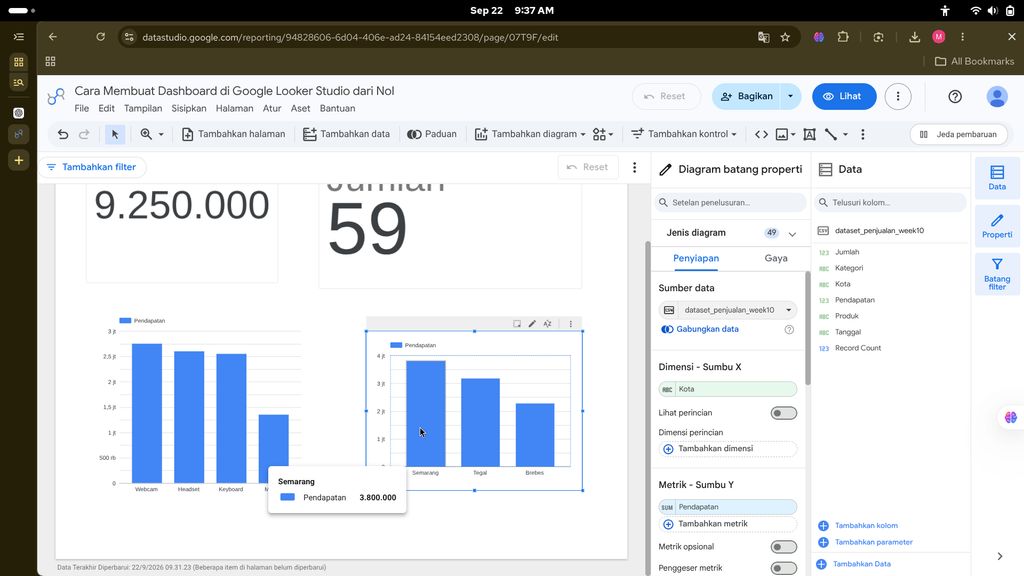Image resolution: width=1024 pixels, height=576 pixels.
Task: Switch to the Gaya tab
Action: point(776,258)
